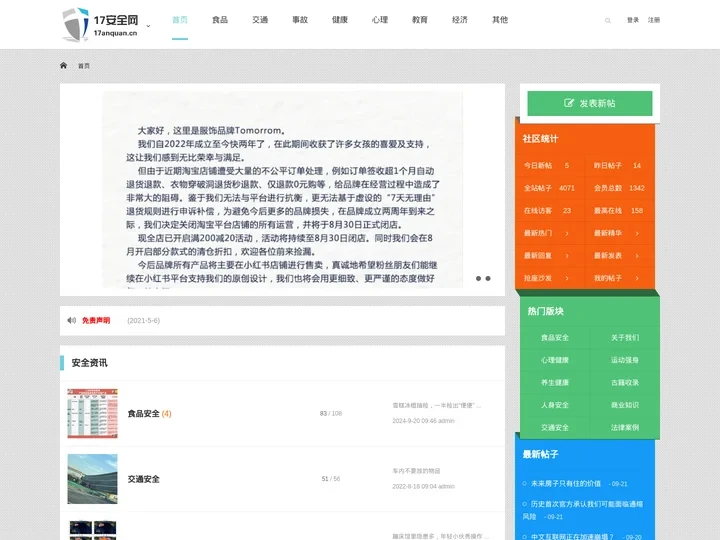Click the 注册 register link
Image resolution: width=720 pixels, height=540 pixels.
654,20
